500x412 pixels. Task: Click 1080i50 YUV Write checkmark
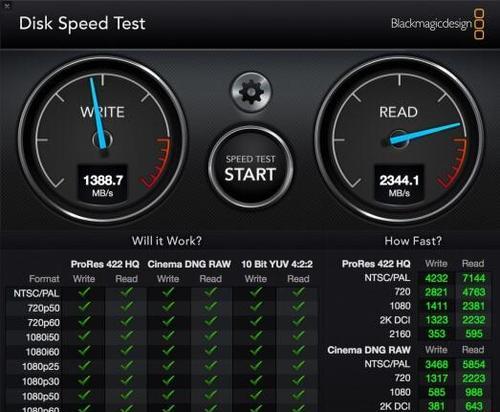click(256, 336)
